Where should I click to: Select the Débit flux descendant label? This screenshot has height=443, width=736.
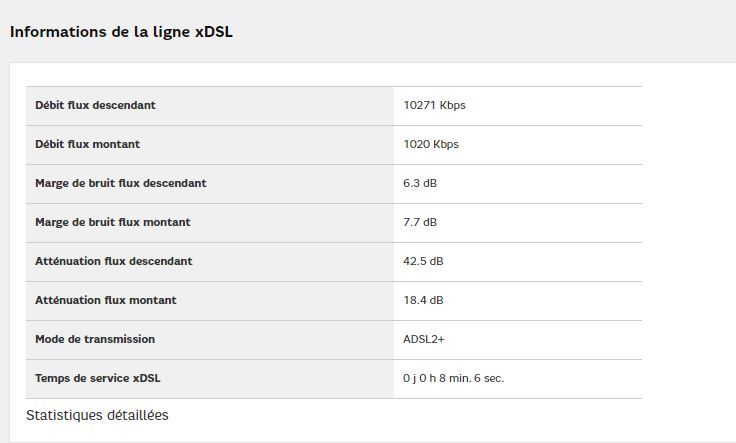95,105
